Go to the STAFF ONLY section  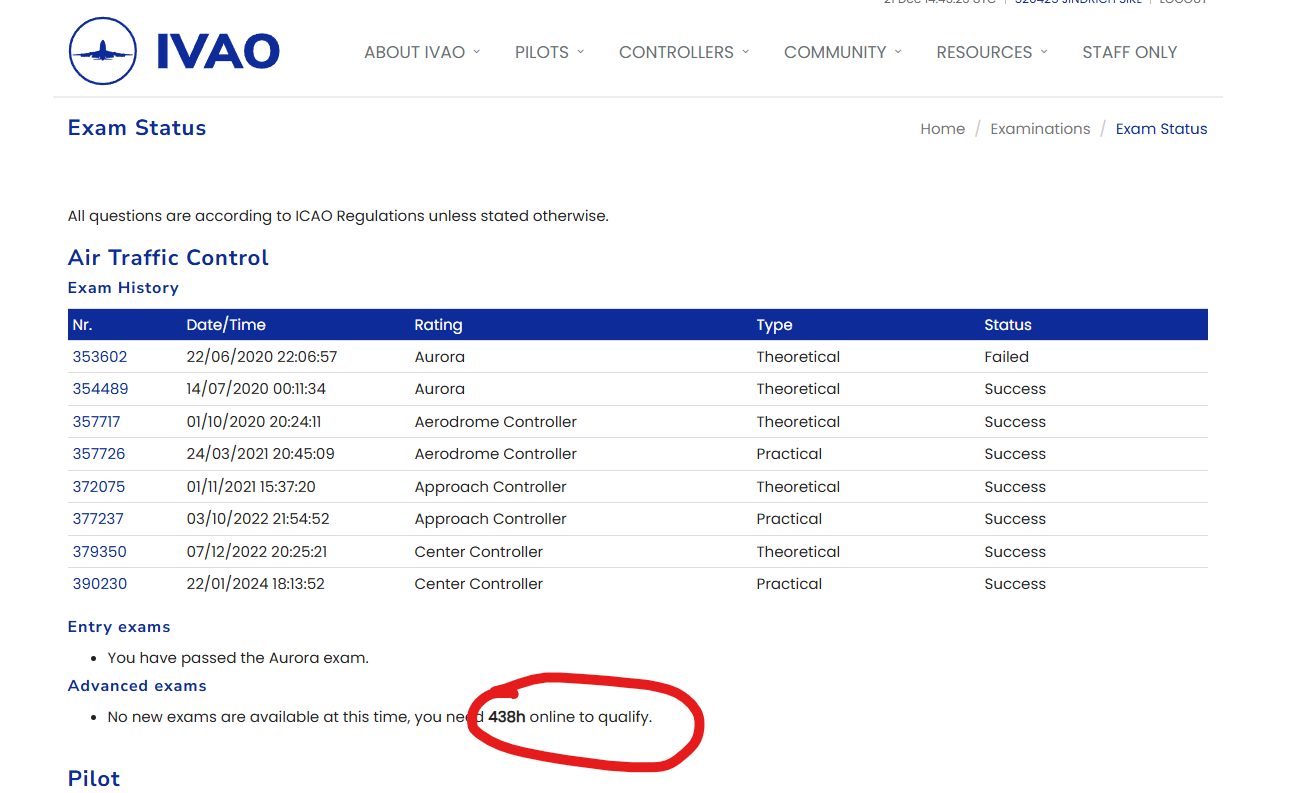click(1130, 52)
